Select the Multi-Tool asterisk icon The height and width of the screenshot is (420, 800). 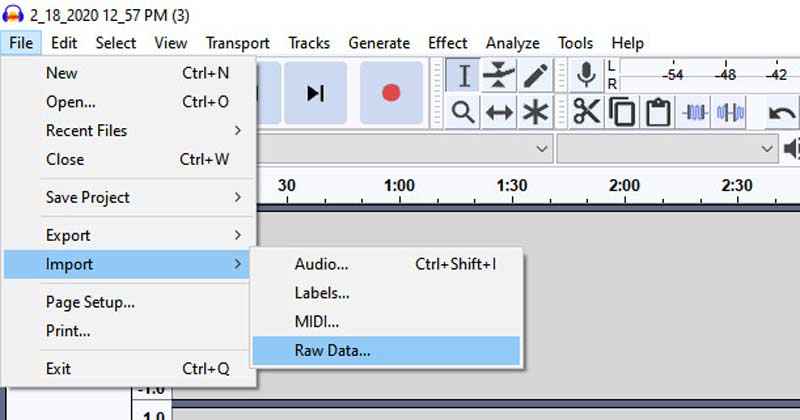pos(536,112)
